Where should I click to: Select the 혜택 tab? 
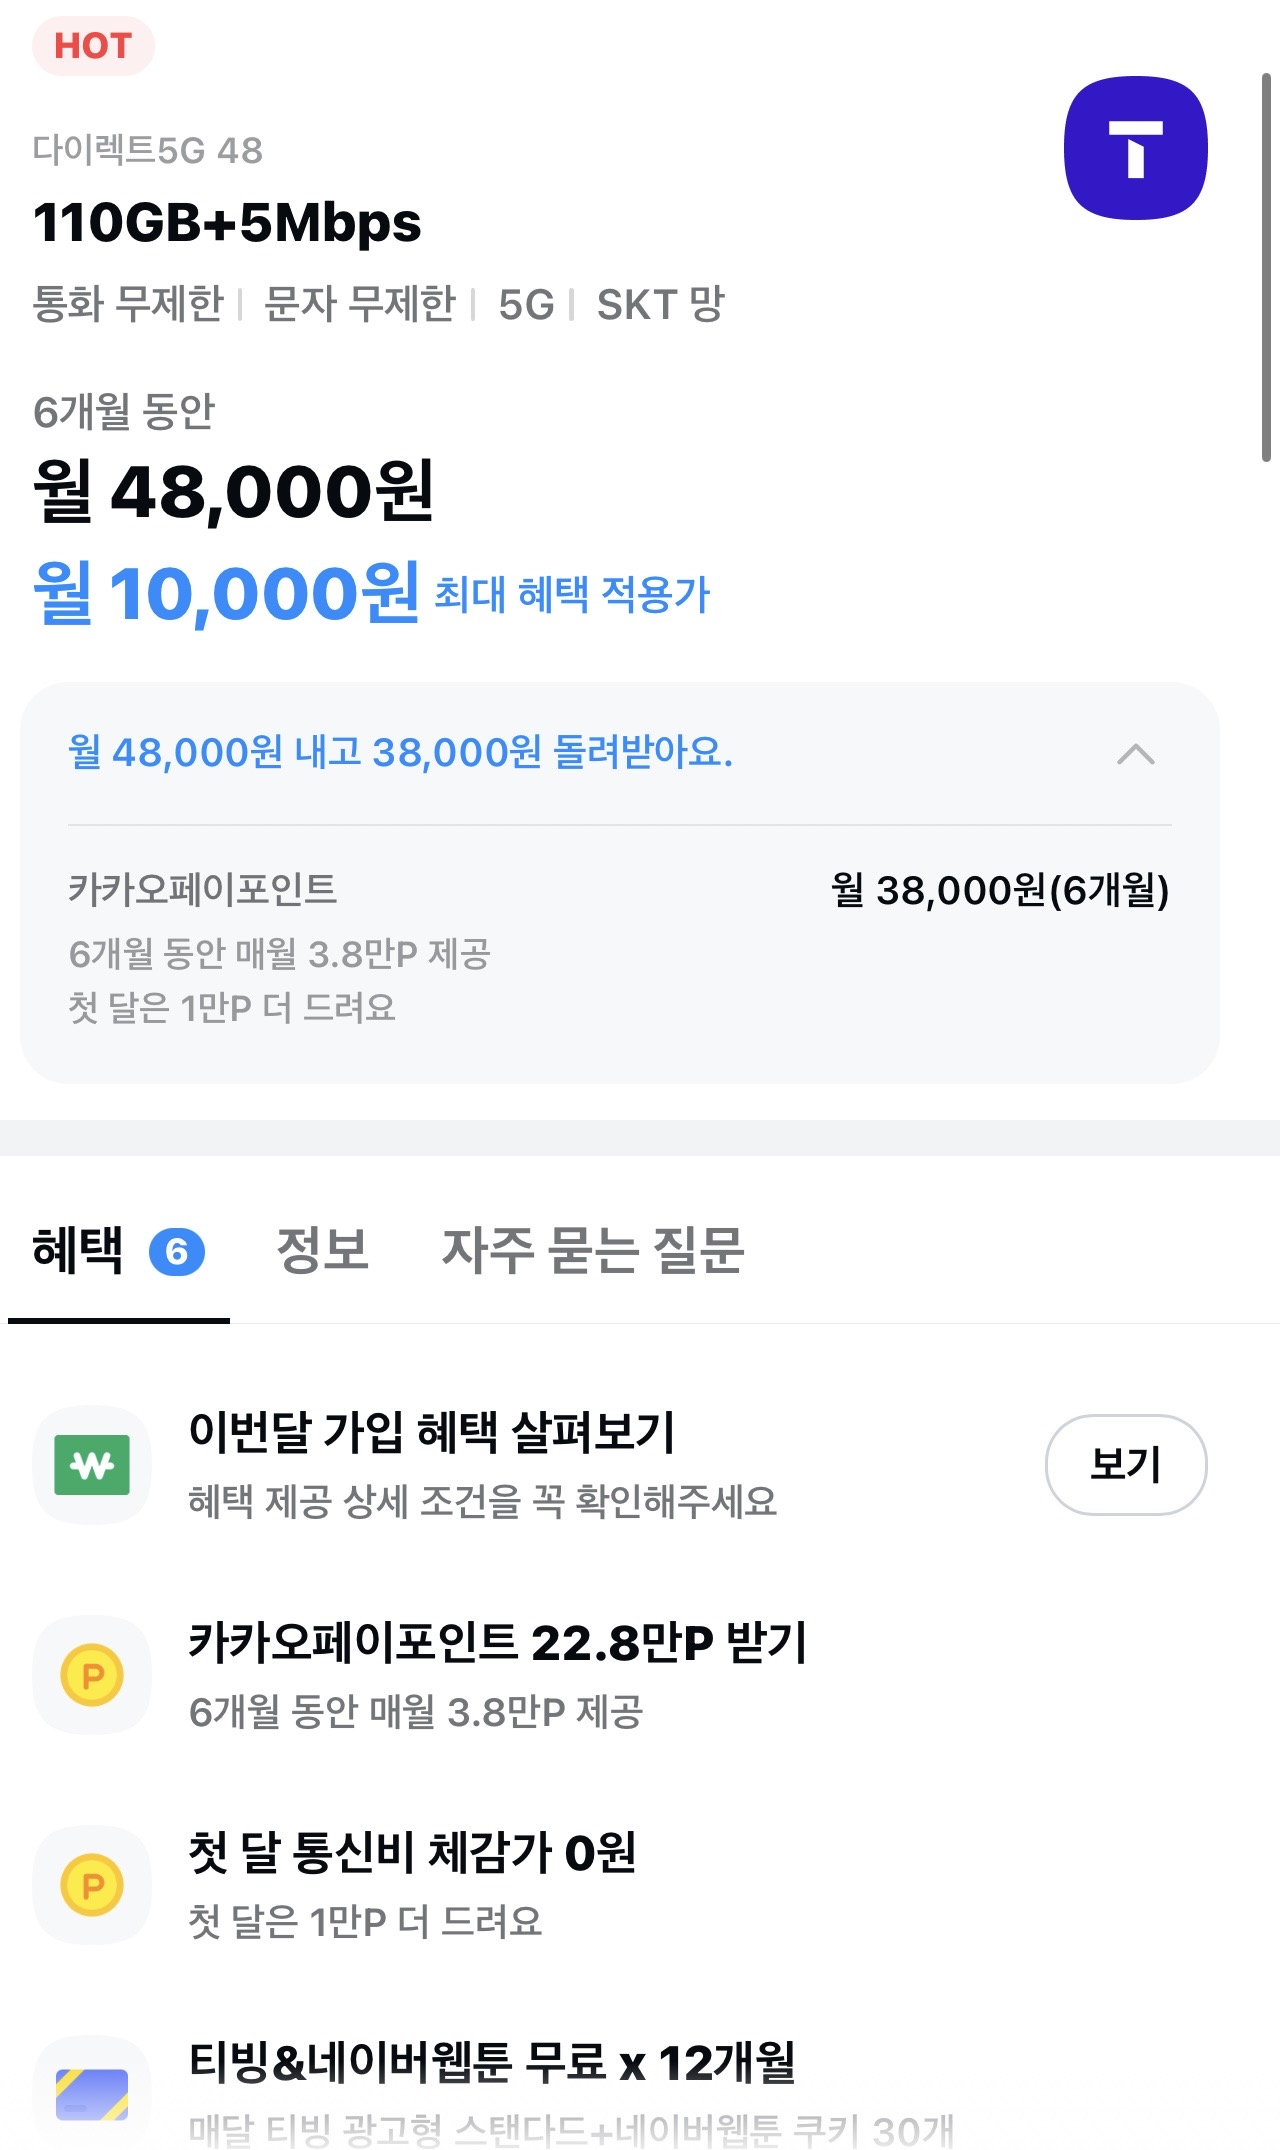pyautogui.click(x=78, y=1251)
